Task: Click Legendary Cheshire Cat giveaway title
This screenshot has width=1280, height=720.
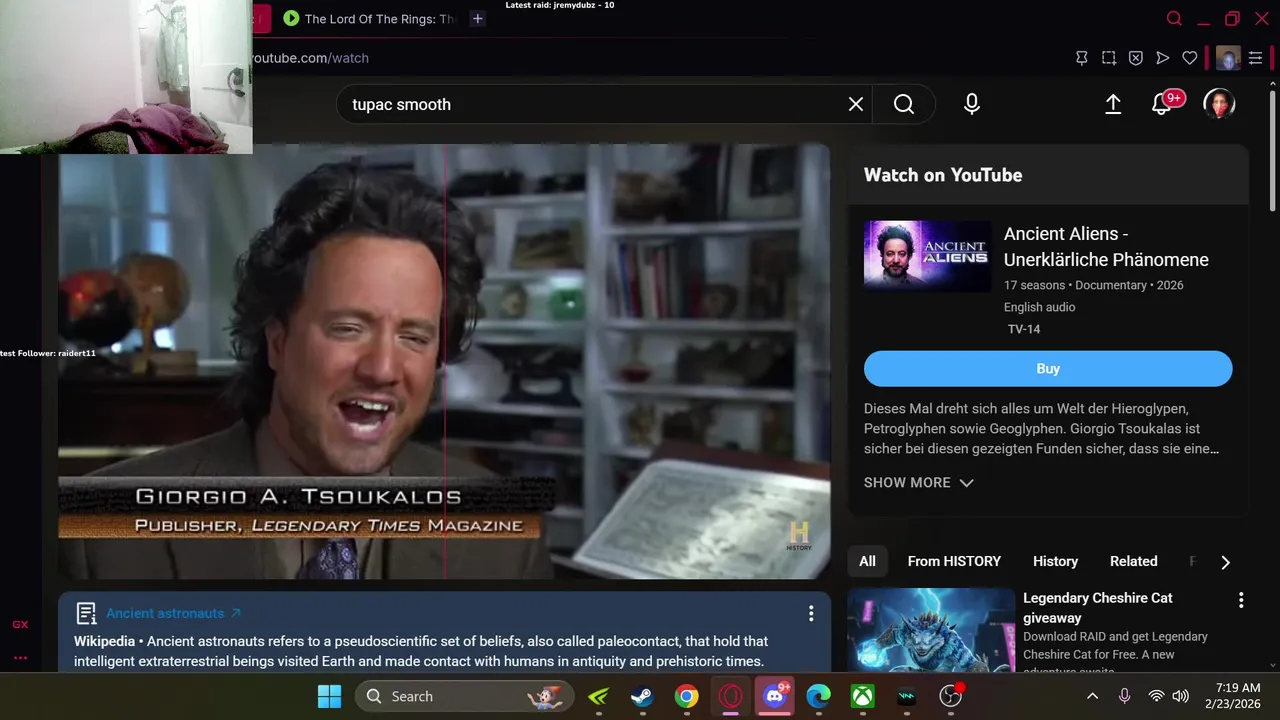Action: 1098,608
